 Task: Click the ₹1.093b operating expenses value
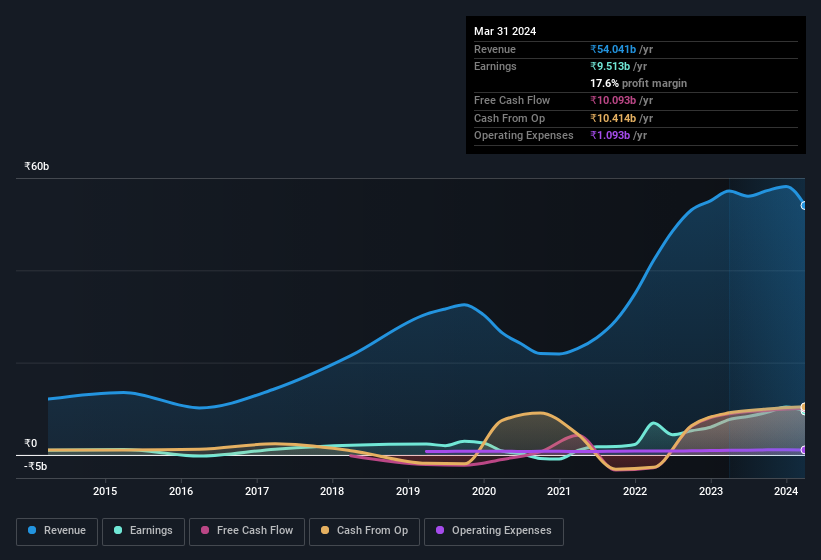(x=610, y=135)
